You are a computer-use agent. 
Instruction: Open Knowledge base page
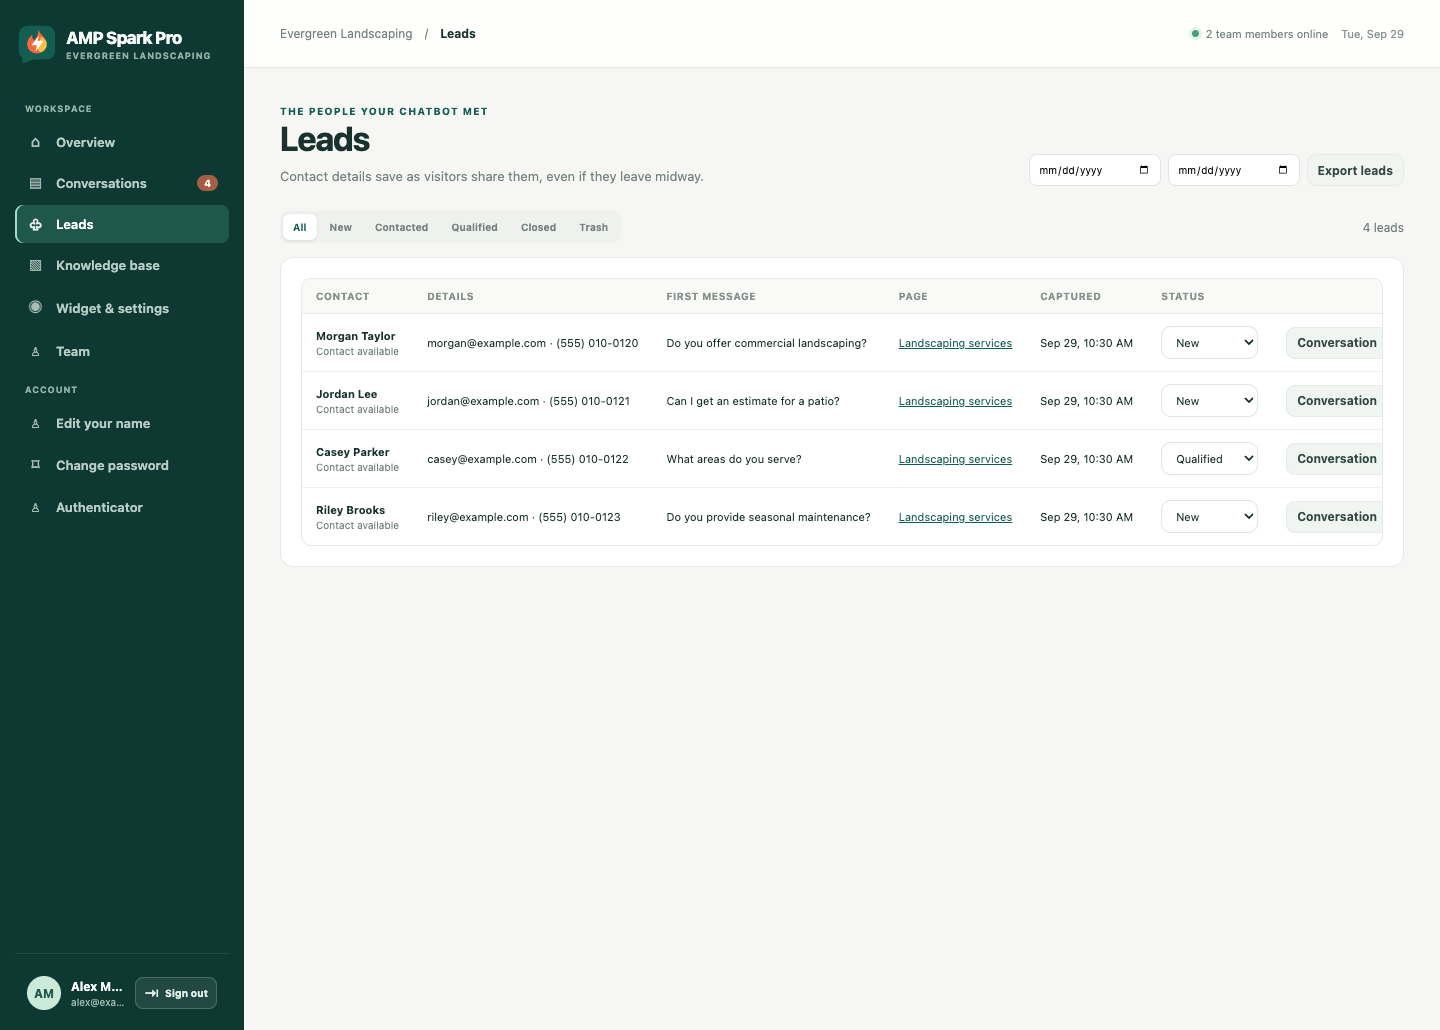pos(122,266)
